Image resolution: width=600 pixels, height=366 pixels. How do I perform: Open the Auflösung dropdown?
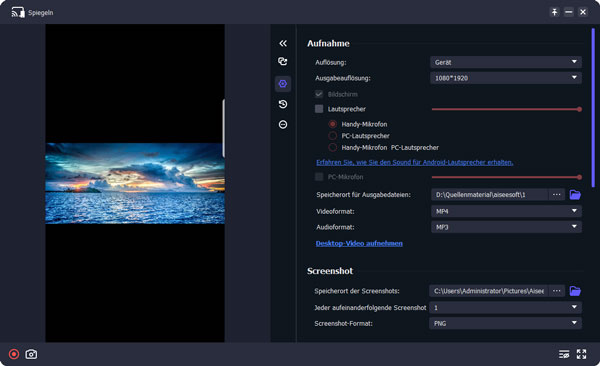click(x=506, y=62)
